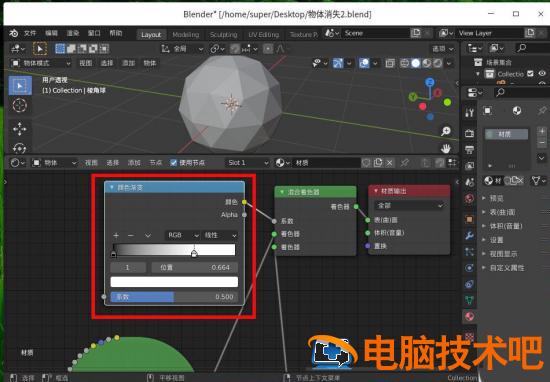Toggle Collection visibility eye icon in outliner

click(x=542, y=74)
